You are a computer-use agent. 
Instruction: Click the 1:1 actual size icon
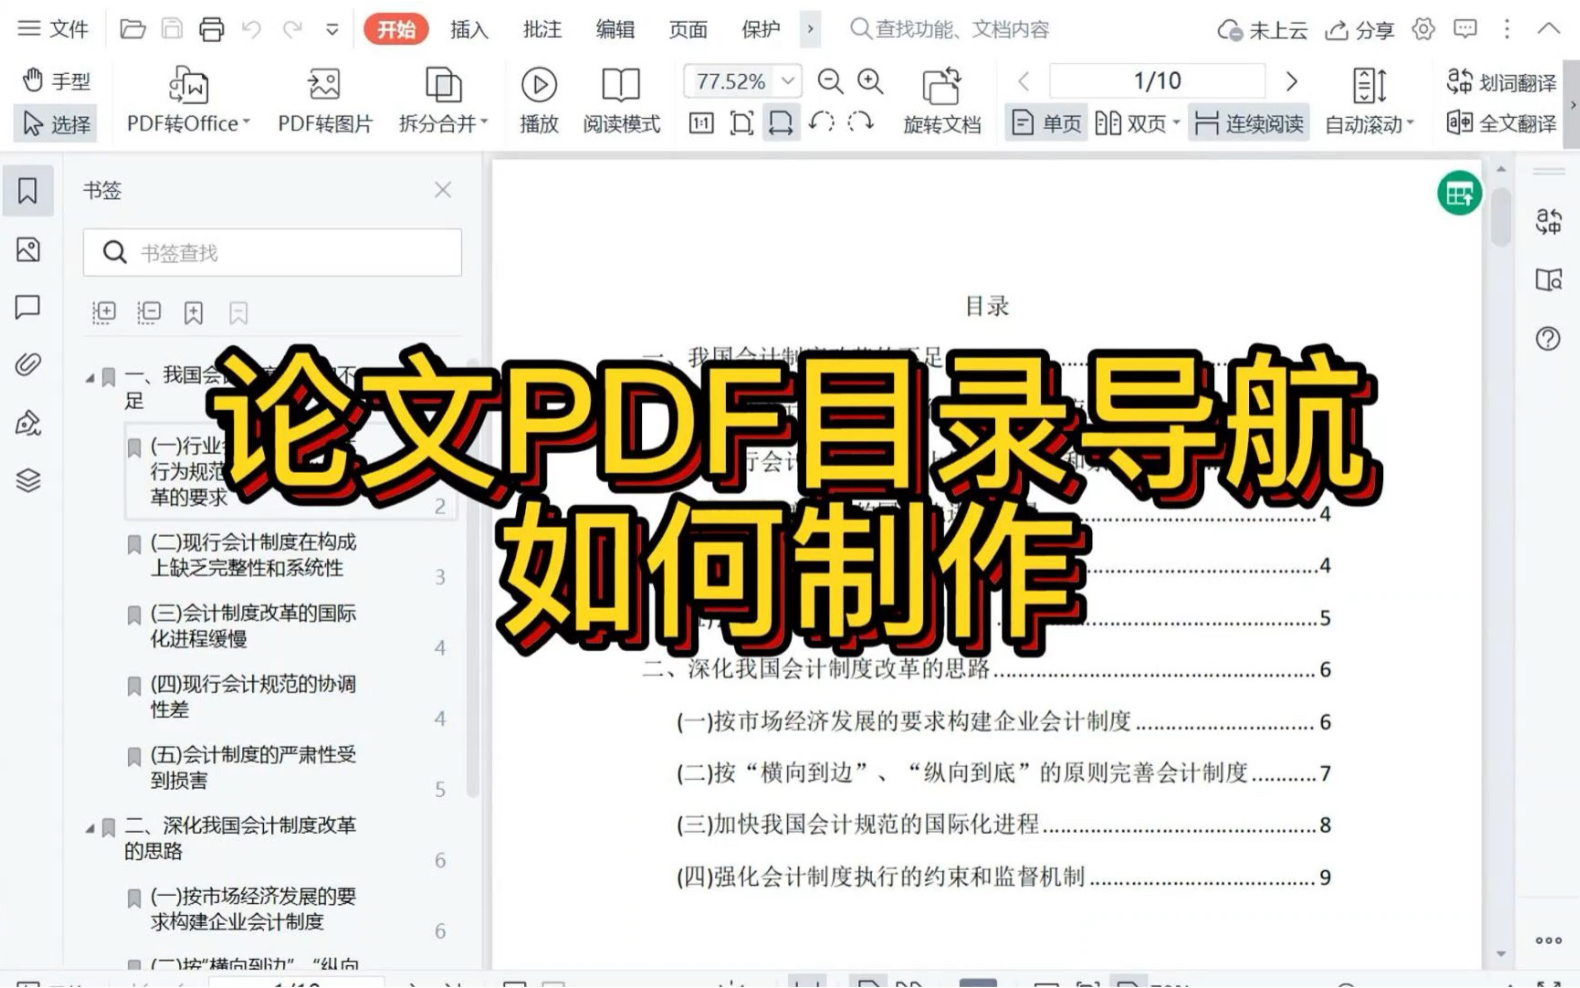[701, 123]
